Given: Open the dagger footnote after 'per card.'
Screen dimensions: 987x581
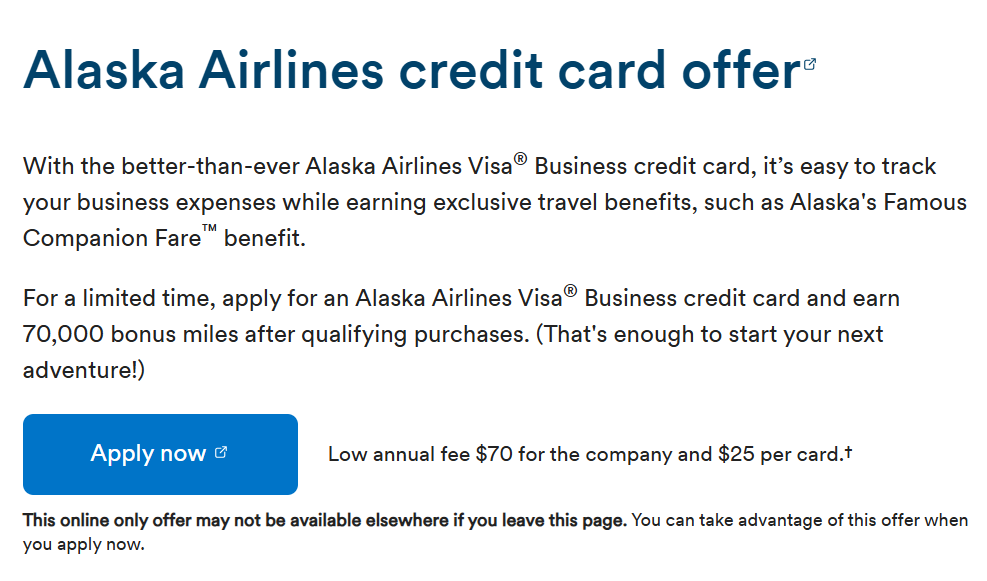Looking at the screenshot, I should tap(849, 451).
